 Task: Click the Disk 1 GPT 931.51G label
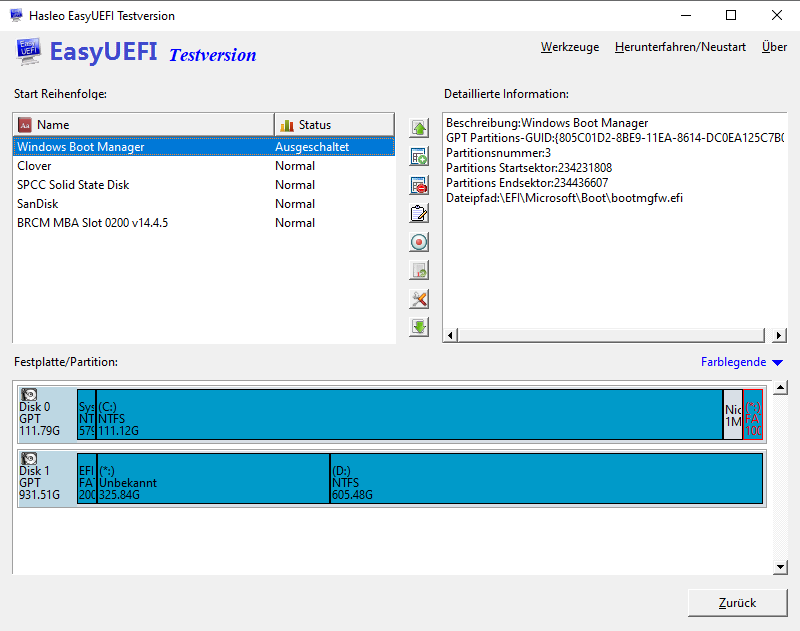click(39, 483)
